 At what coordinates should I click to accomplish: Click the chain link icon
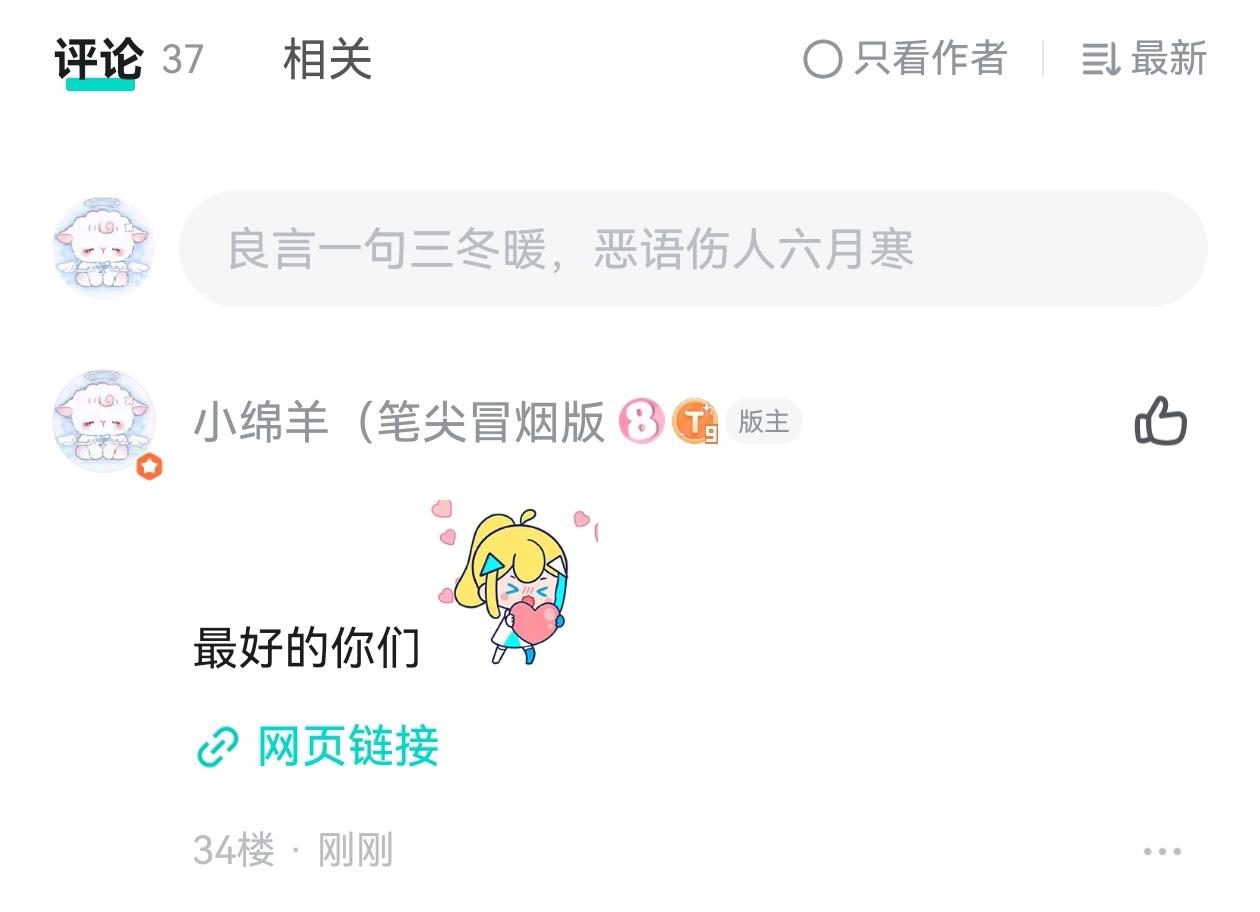pyautogui.click(x=217, y=747)
